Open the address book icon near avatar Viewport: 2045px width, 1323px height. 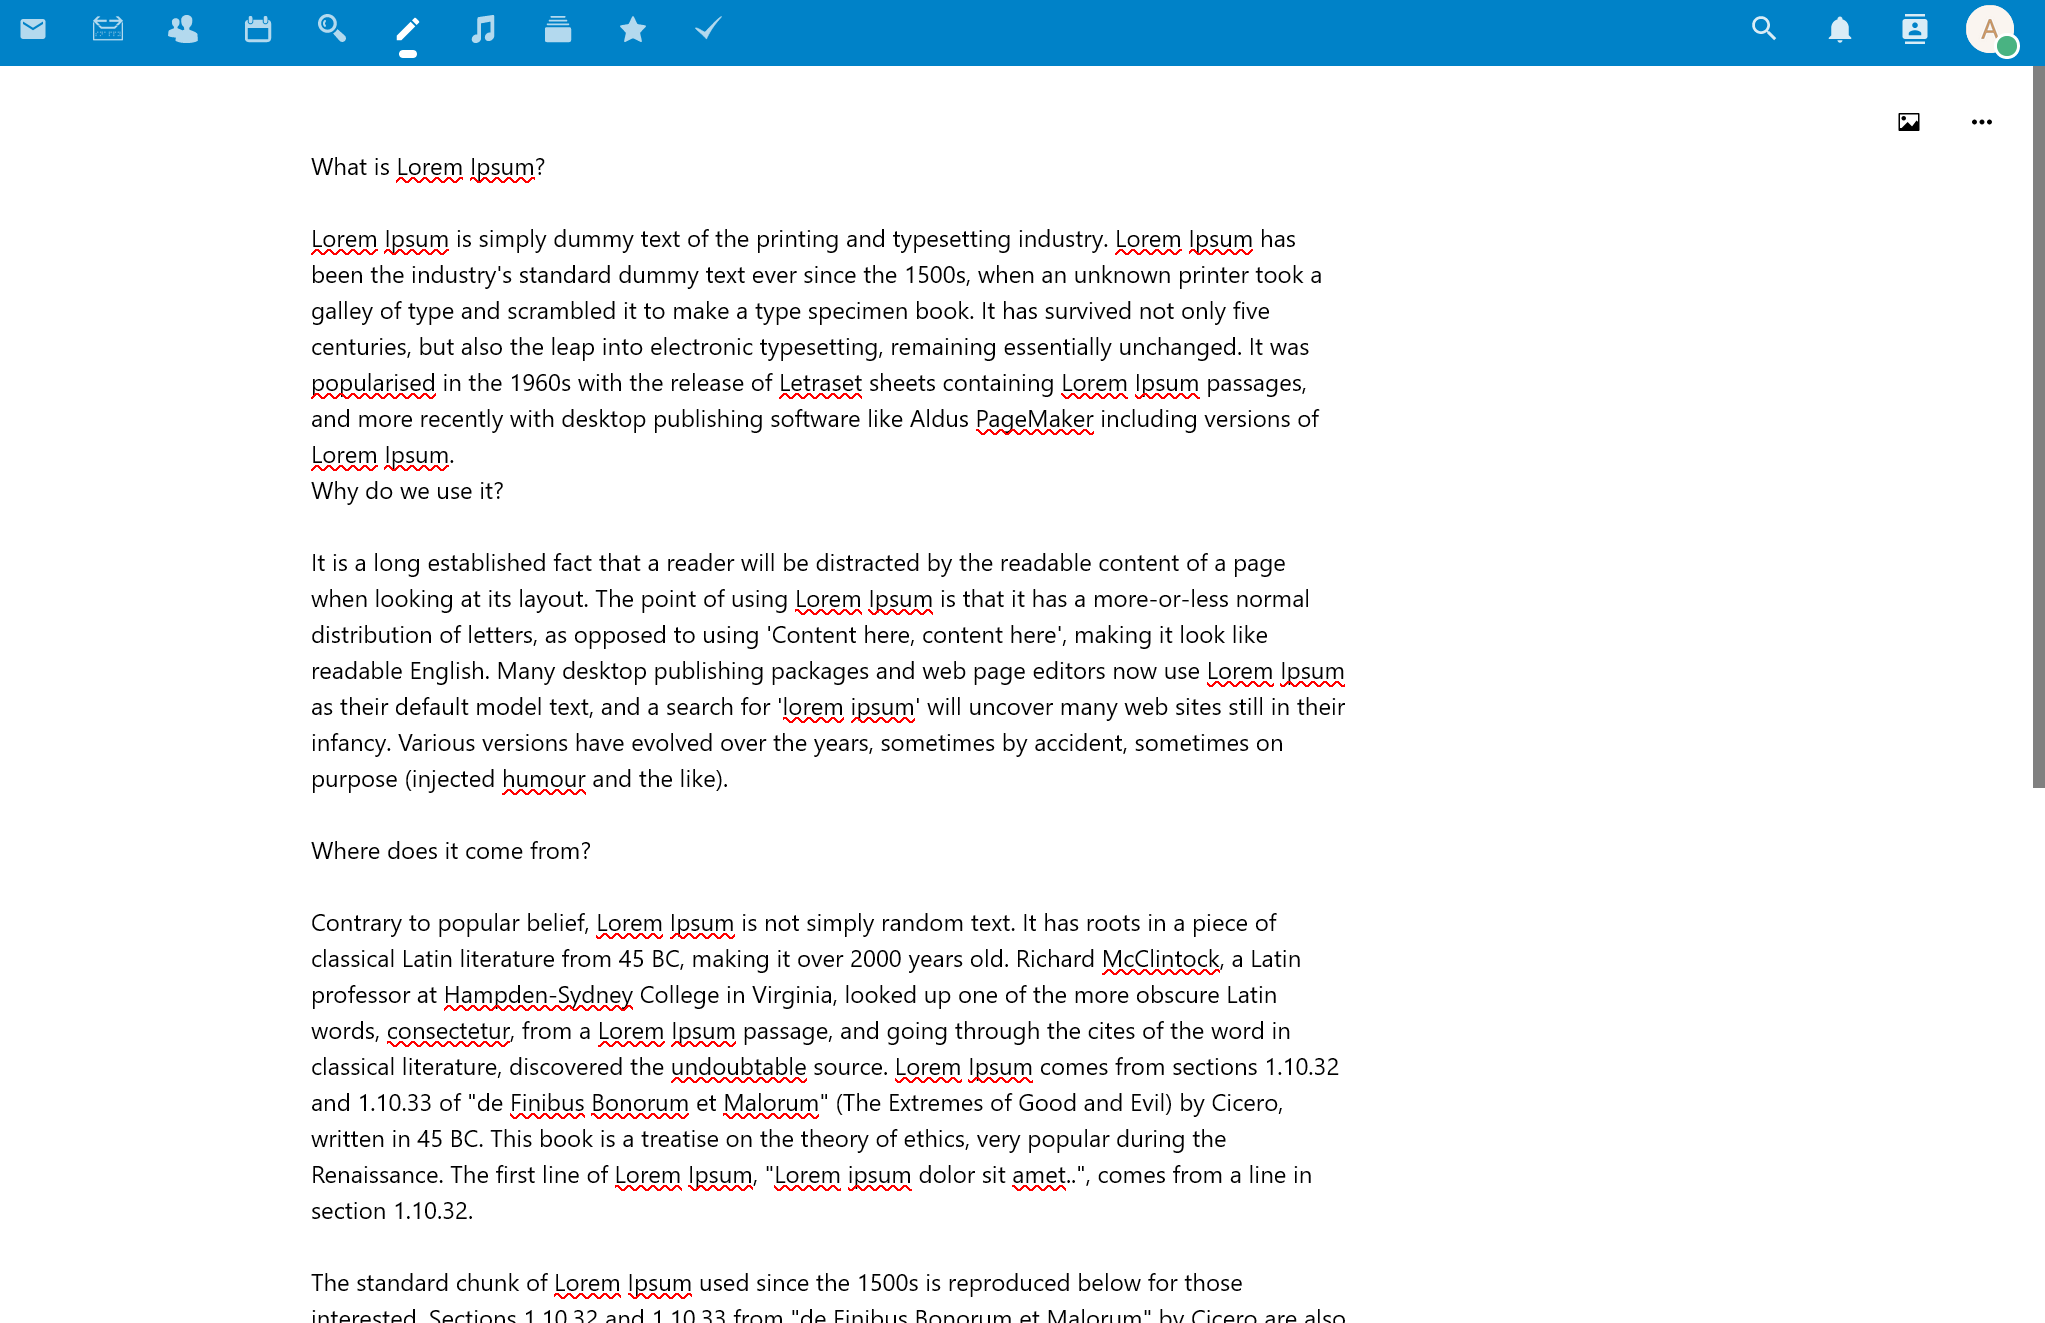click(x=1914, y=30)
